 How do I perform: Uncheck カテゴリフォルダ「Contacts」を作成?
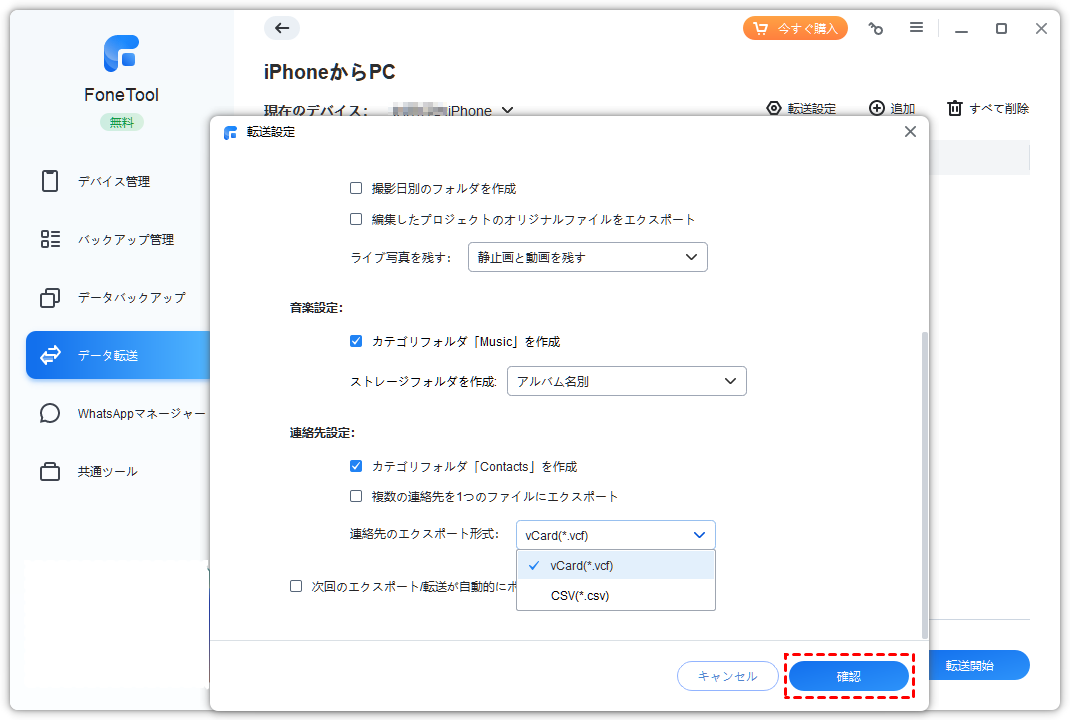point(356,466)
